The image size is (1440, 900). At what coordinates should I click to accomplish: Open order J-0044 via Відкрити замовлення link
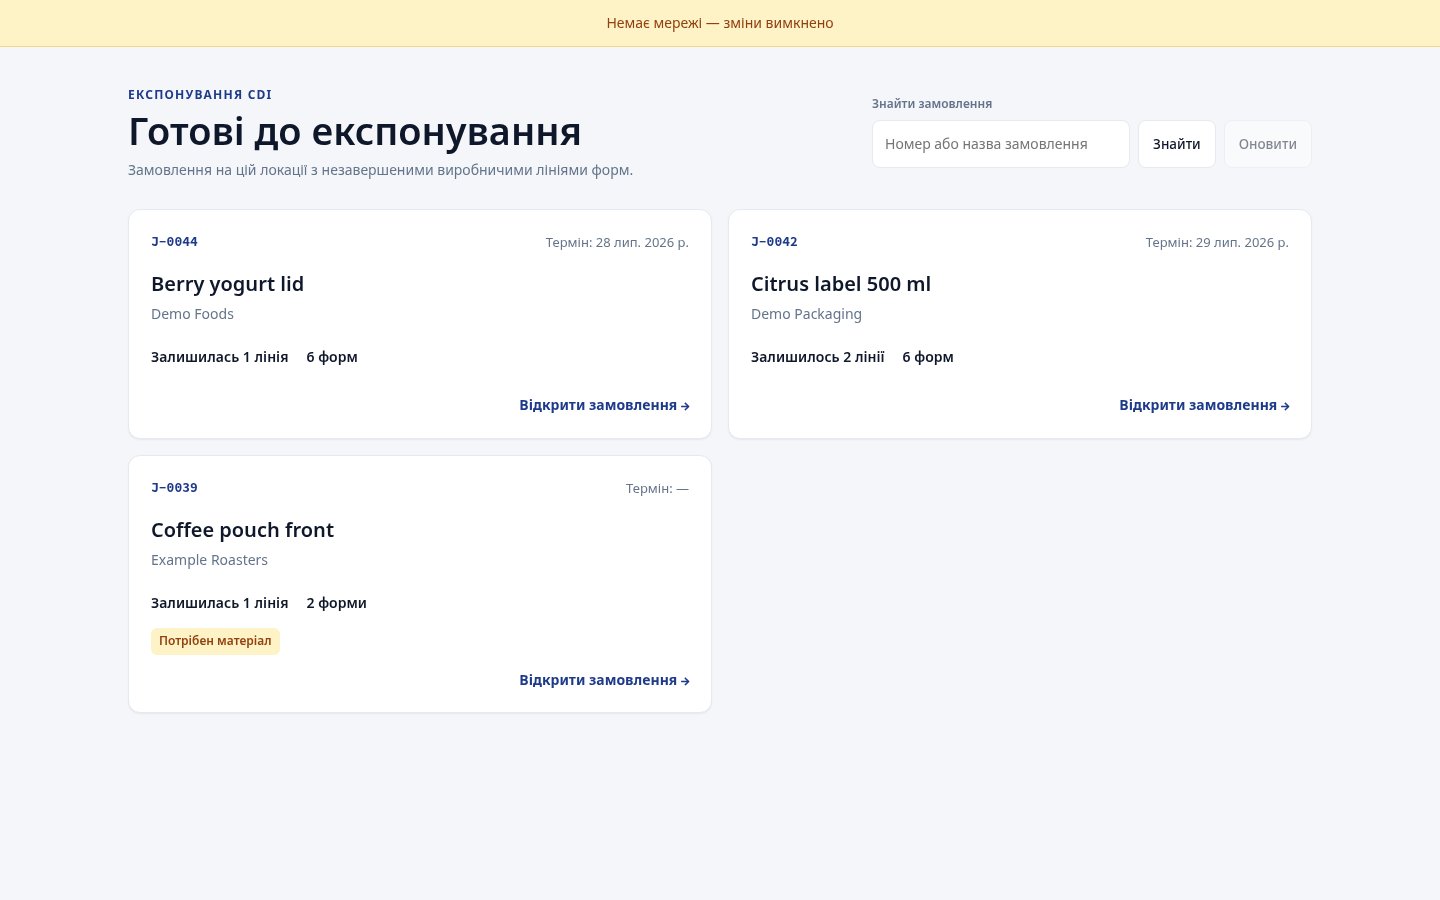tap(604, 405)
